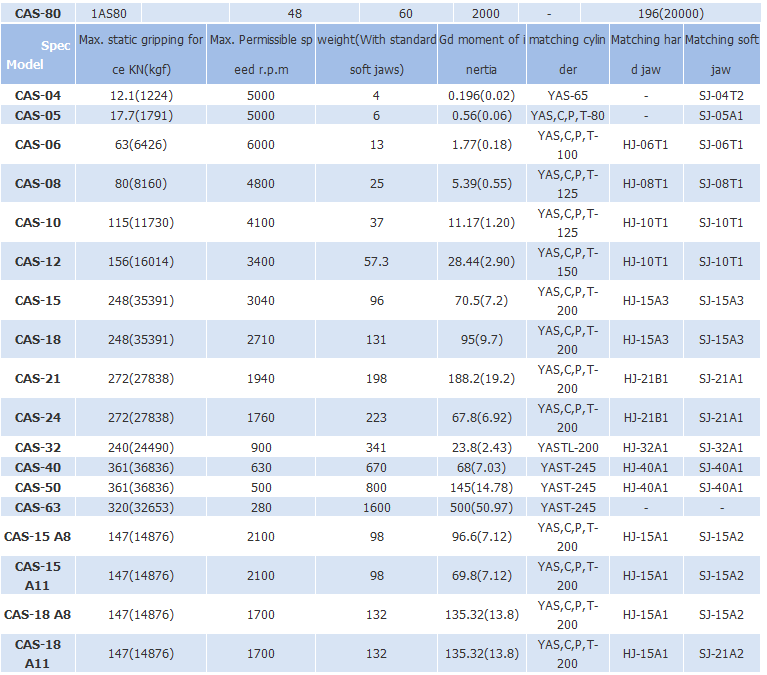
Task: Click the Spec Model header cell
Action: (38, 54)
